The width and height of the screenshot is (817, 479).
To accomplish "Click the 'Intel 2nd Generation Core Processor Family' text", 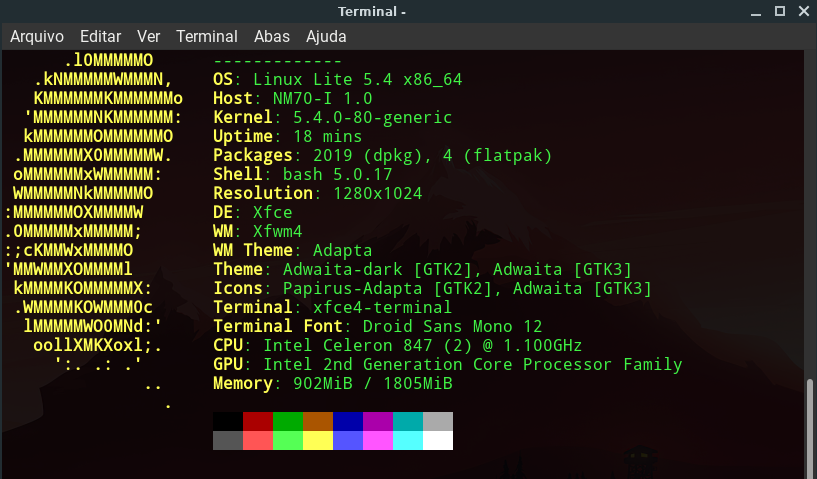I will [x=473, y=364].
